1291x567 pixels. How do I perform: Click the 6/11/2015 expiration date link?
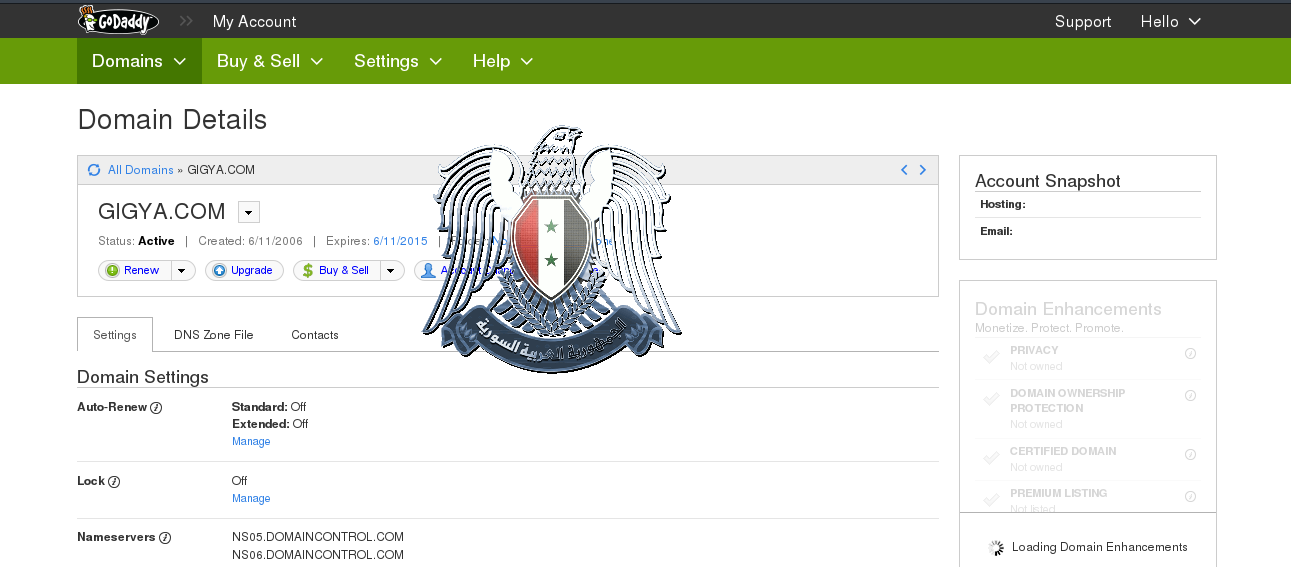(400, 241)
